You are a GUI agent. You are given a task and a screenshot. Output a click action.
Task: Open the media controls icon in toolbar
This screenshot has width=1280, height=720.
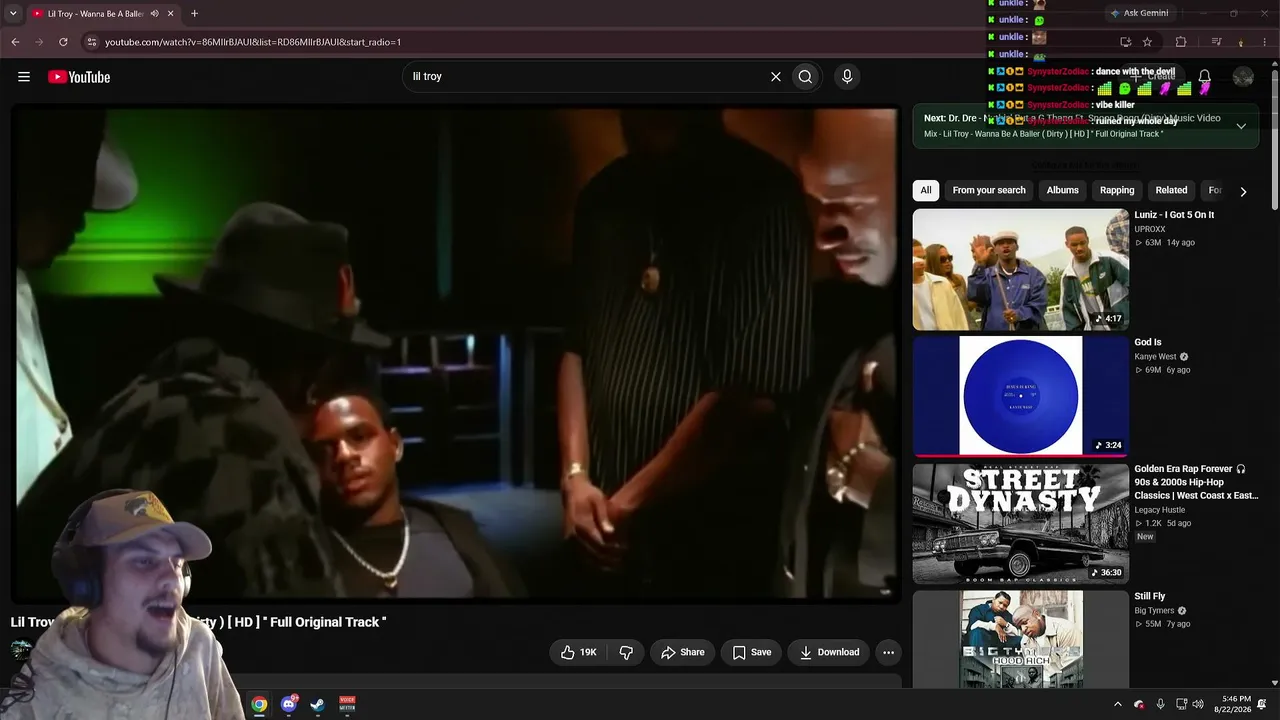coord(1217,42)
